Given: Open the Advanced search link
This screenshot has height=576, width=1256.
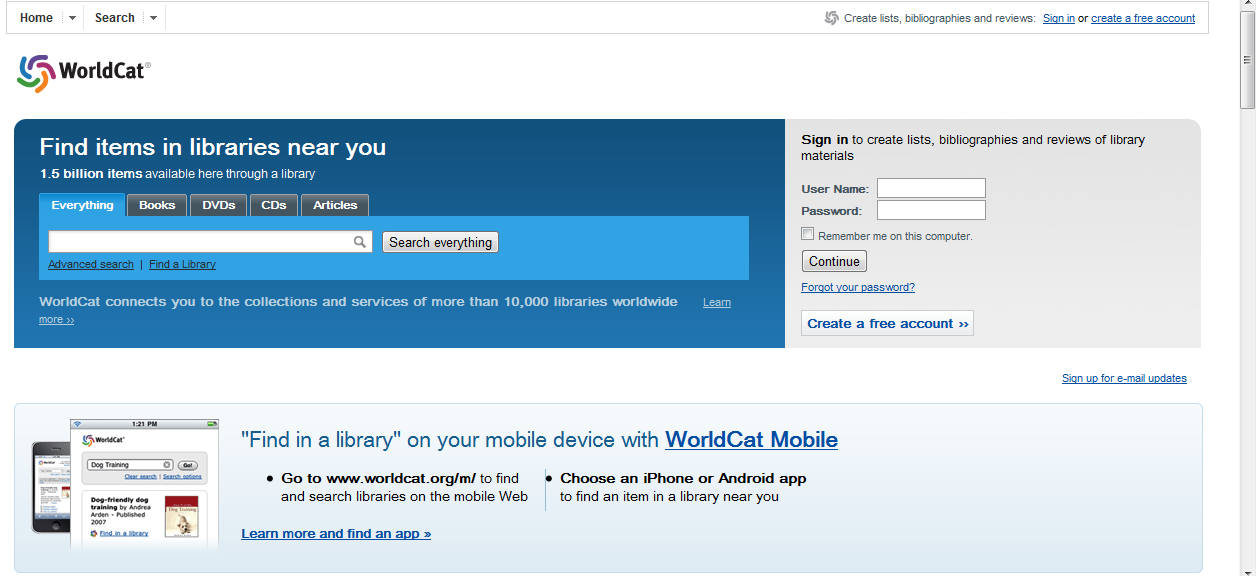Looking at the screenshot, I should click(91, 264).
